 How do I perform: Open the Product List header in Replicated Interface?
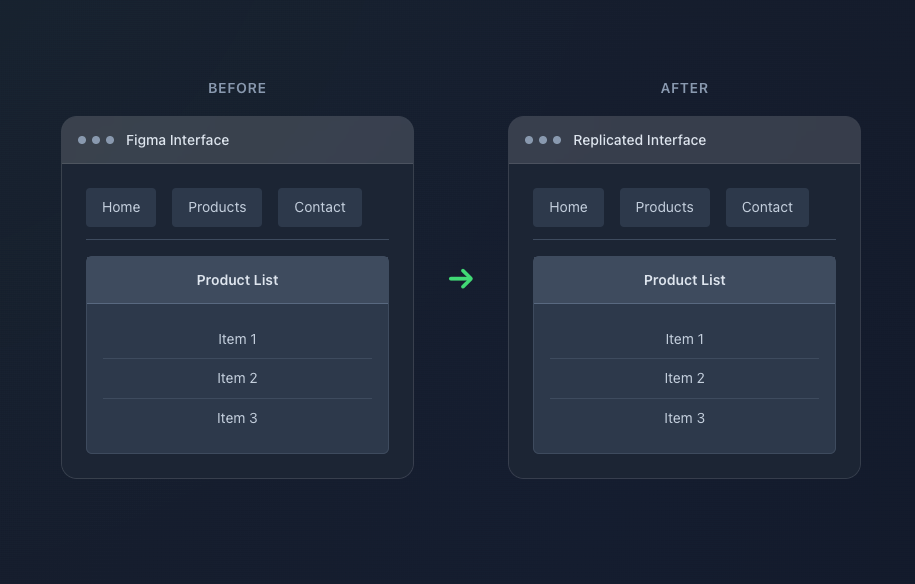click(x=684, y=280)
